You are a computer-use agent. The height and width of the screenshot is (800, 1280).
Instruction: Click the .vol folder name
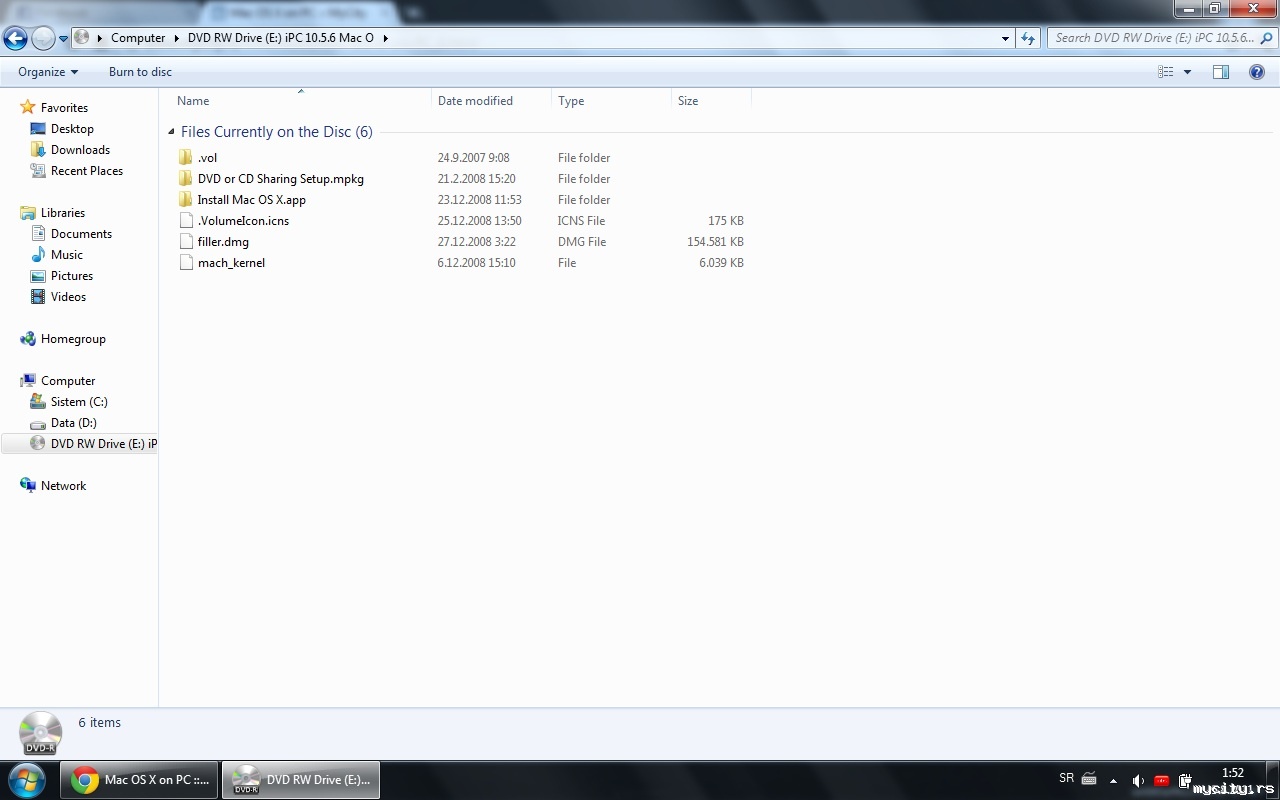[207, 158]
